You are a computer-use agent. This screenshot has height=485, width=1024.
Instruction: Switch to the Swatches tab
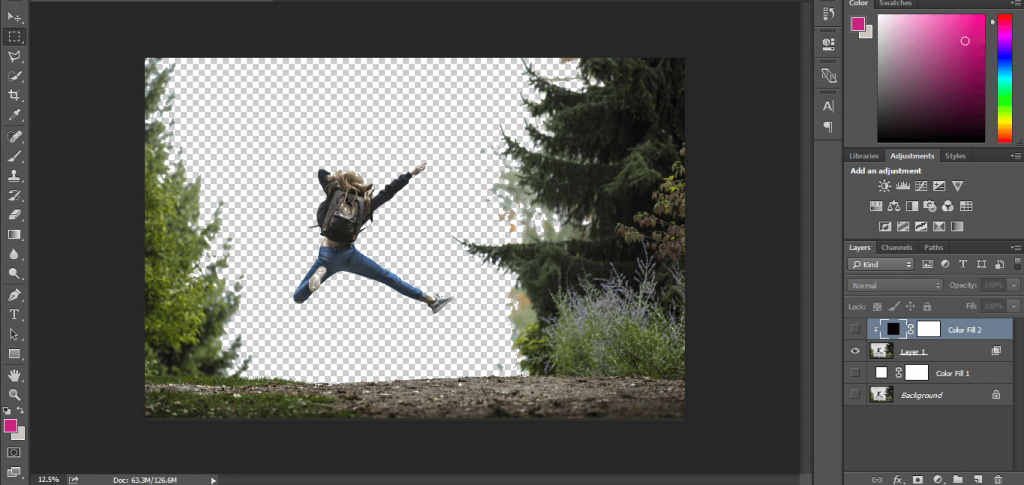point(895,3)
